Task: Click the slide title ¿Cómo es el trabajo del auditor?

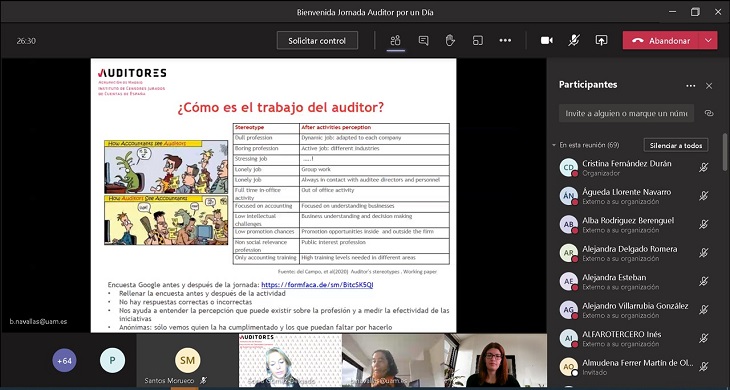Action: pyautogui.click(x=281, y=108)
